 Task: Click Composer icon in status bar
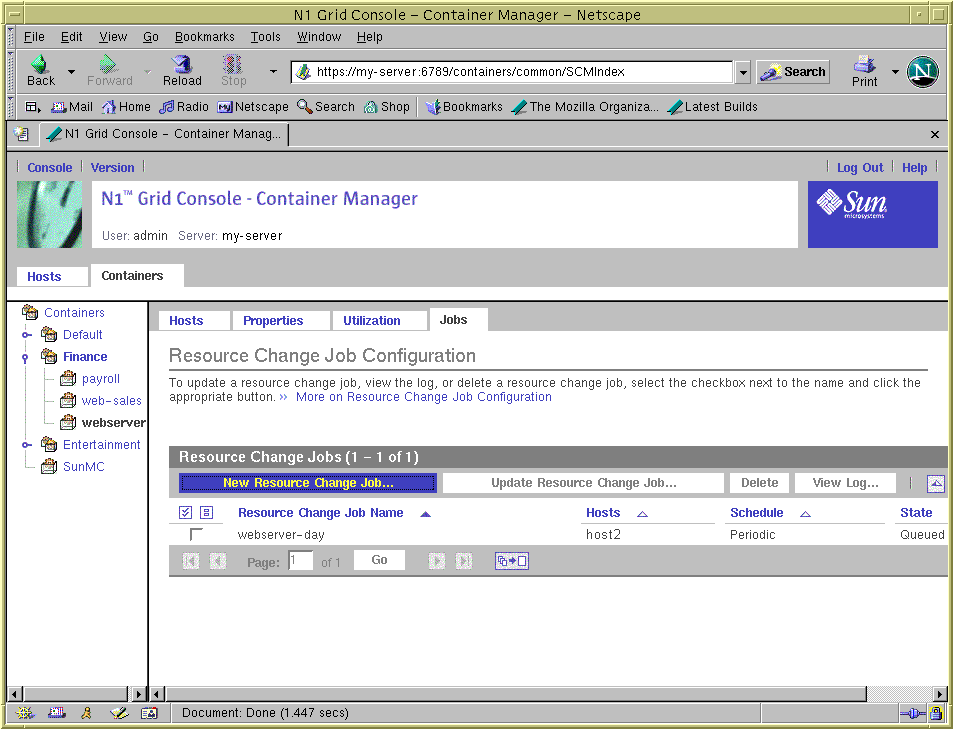pyautogui.click(x=119, y=713)
